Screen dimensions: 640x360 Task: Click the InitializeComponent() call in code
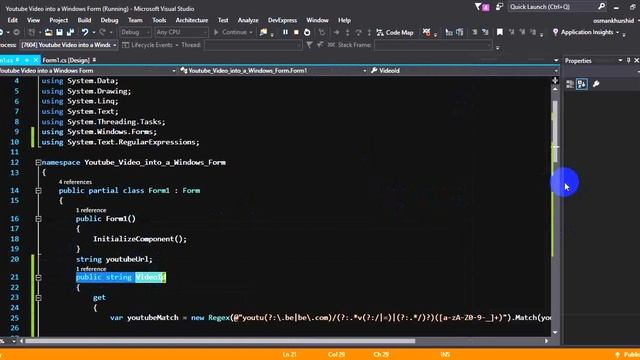[140, 239]
